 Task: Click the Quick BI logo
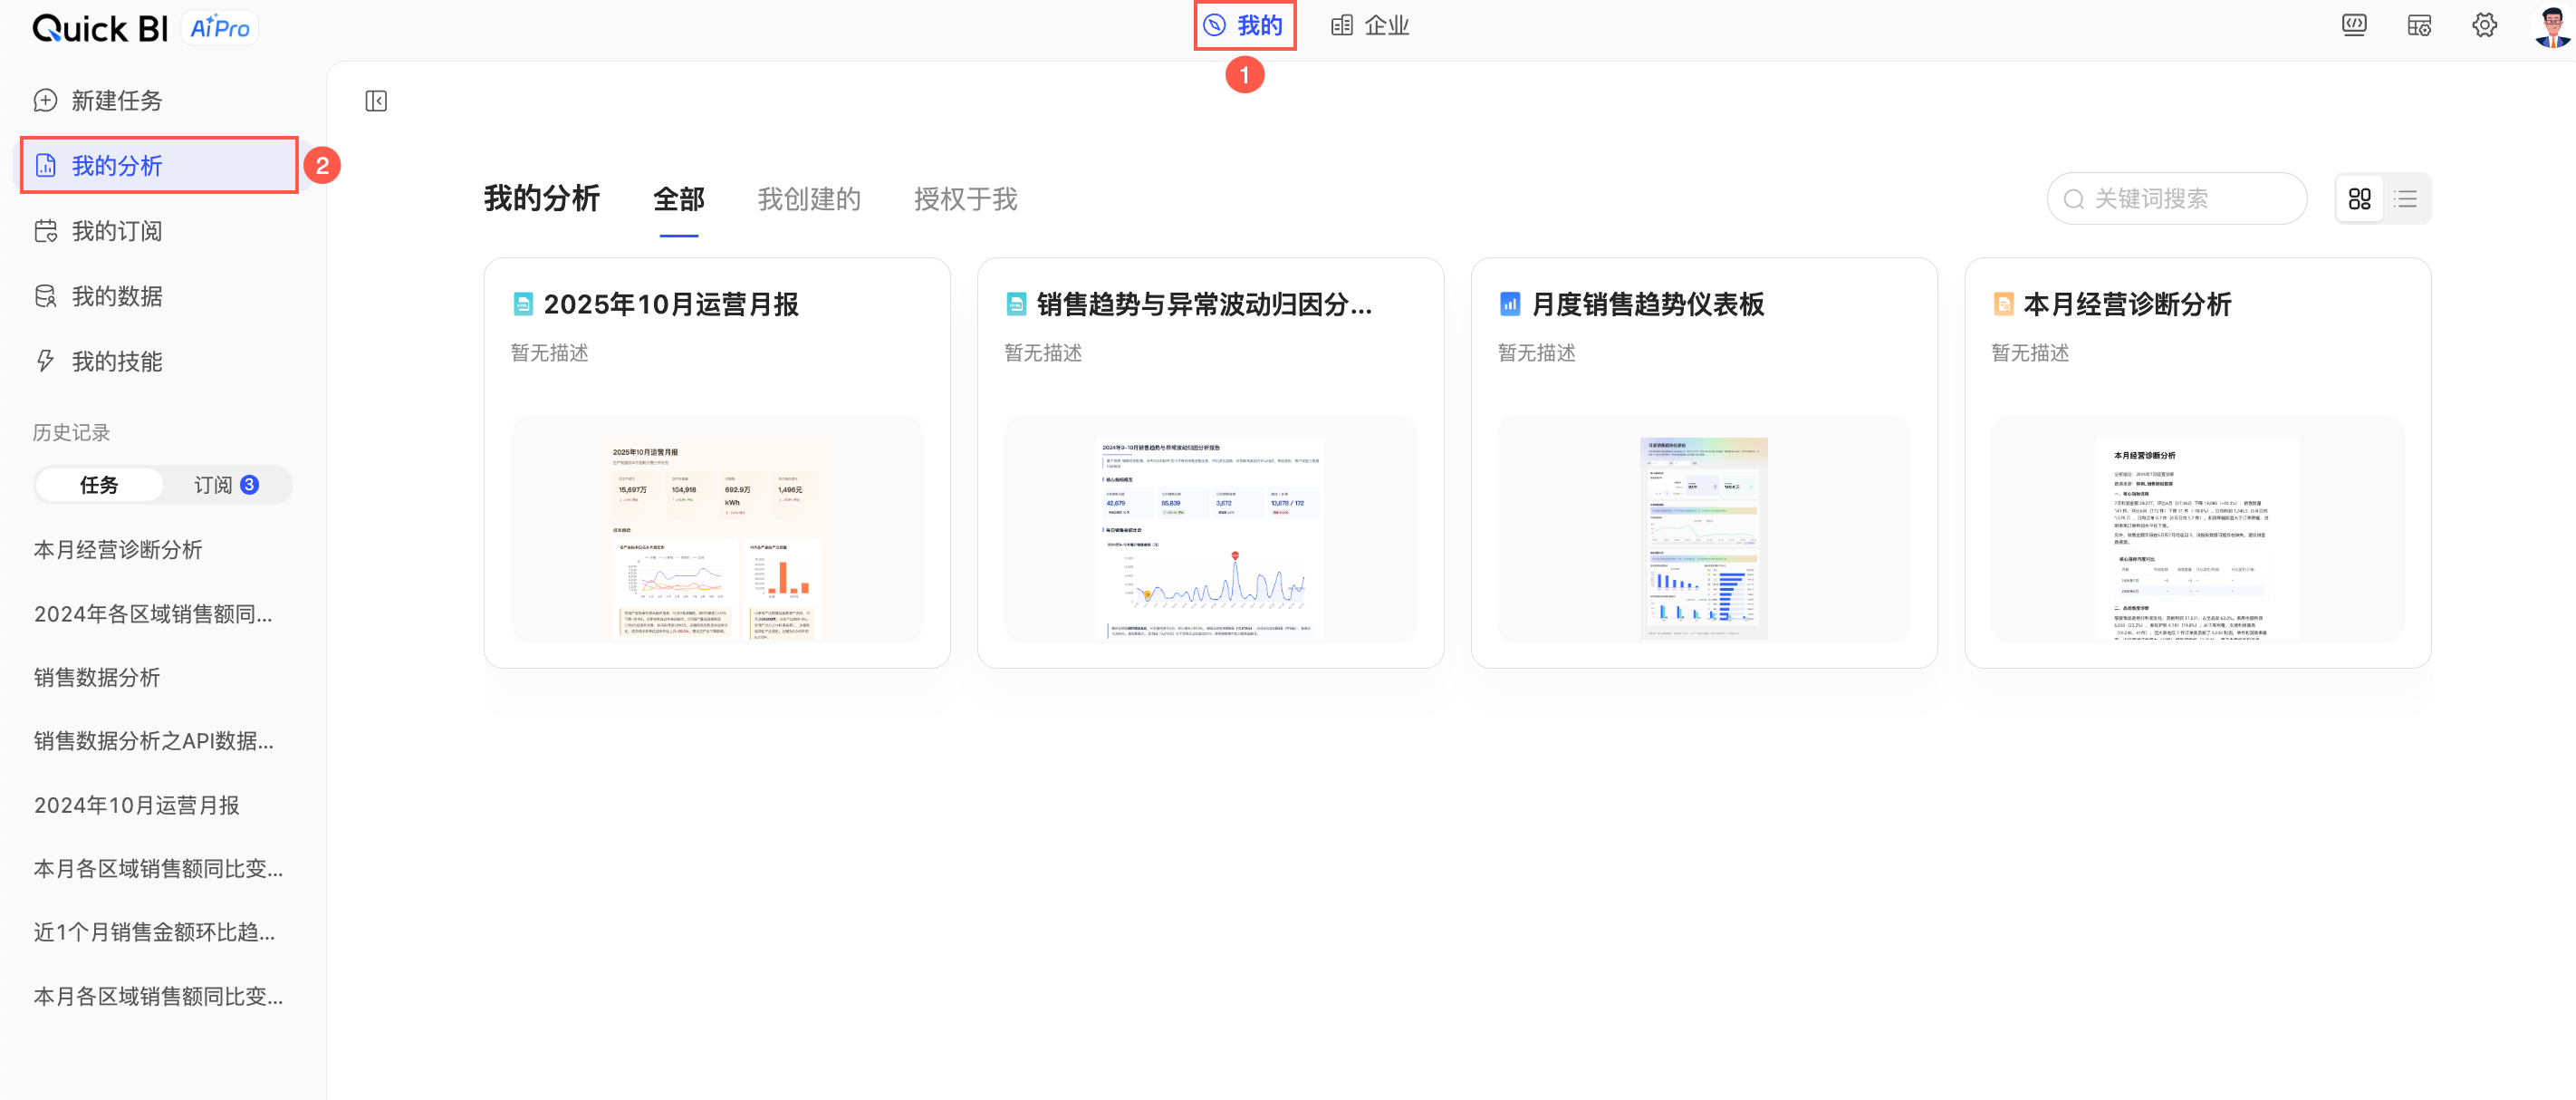pos(100,28)
